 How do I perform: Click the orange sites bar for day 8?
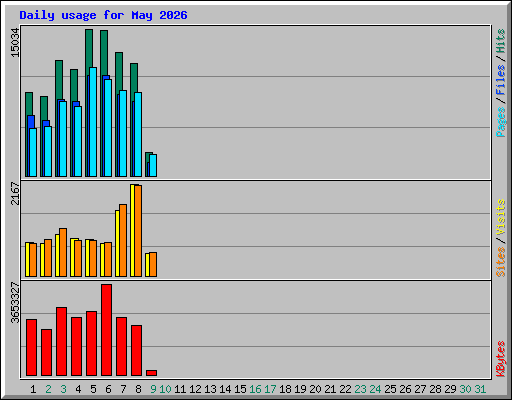tap(138, 231)
